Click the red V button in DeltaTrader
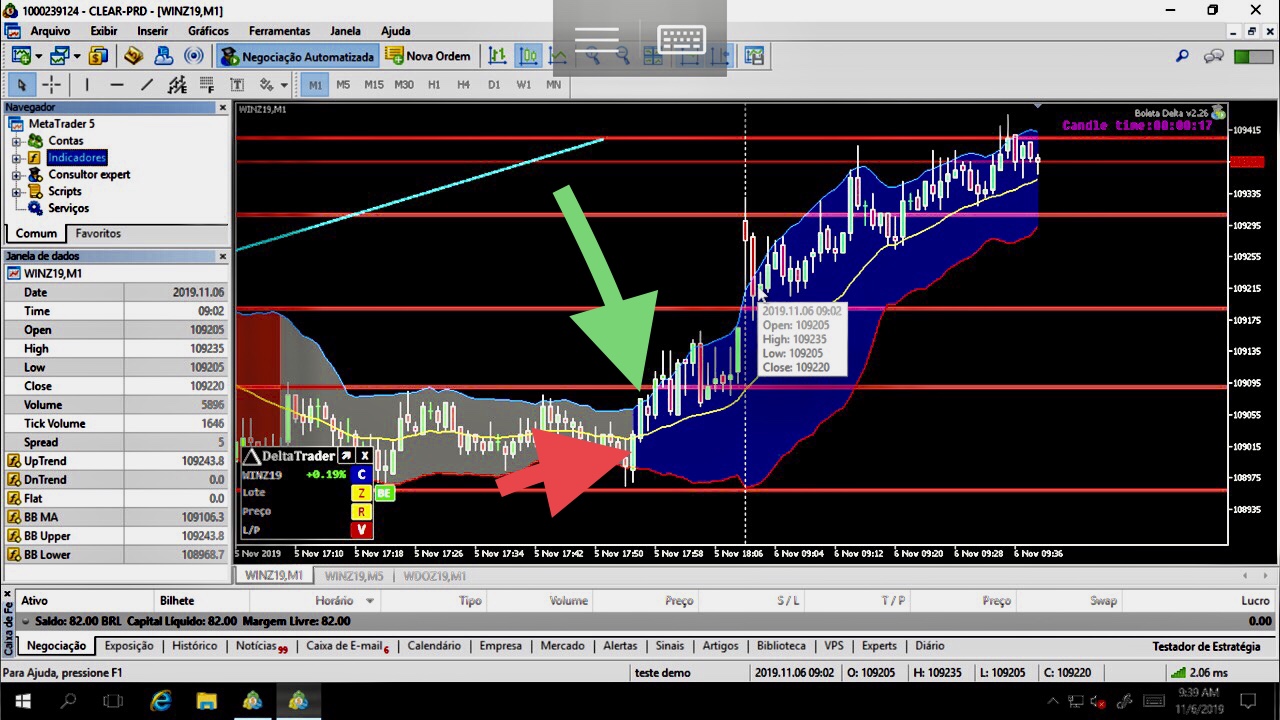Viewport: 1280px width, 720px height. click(x=361, y=529)
